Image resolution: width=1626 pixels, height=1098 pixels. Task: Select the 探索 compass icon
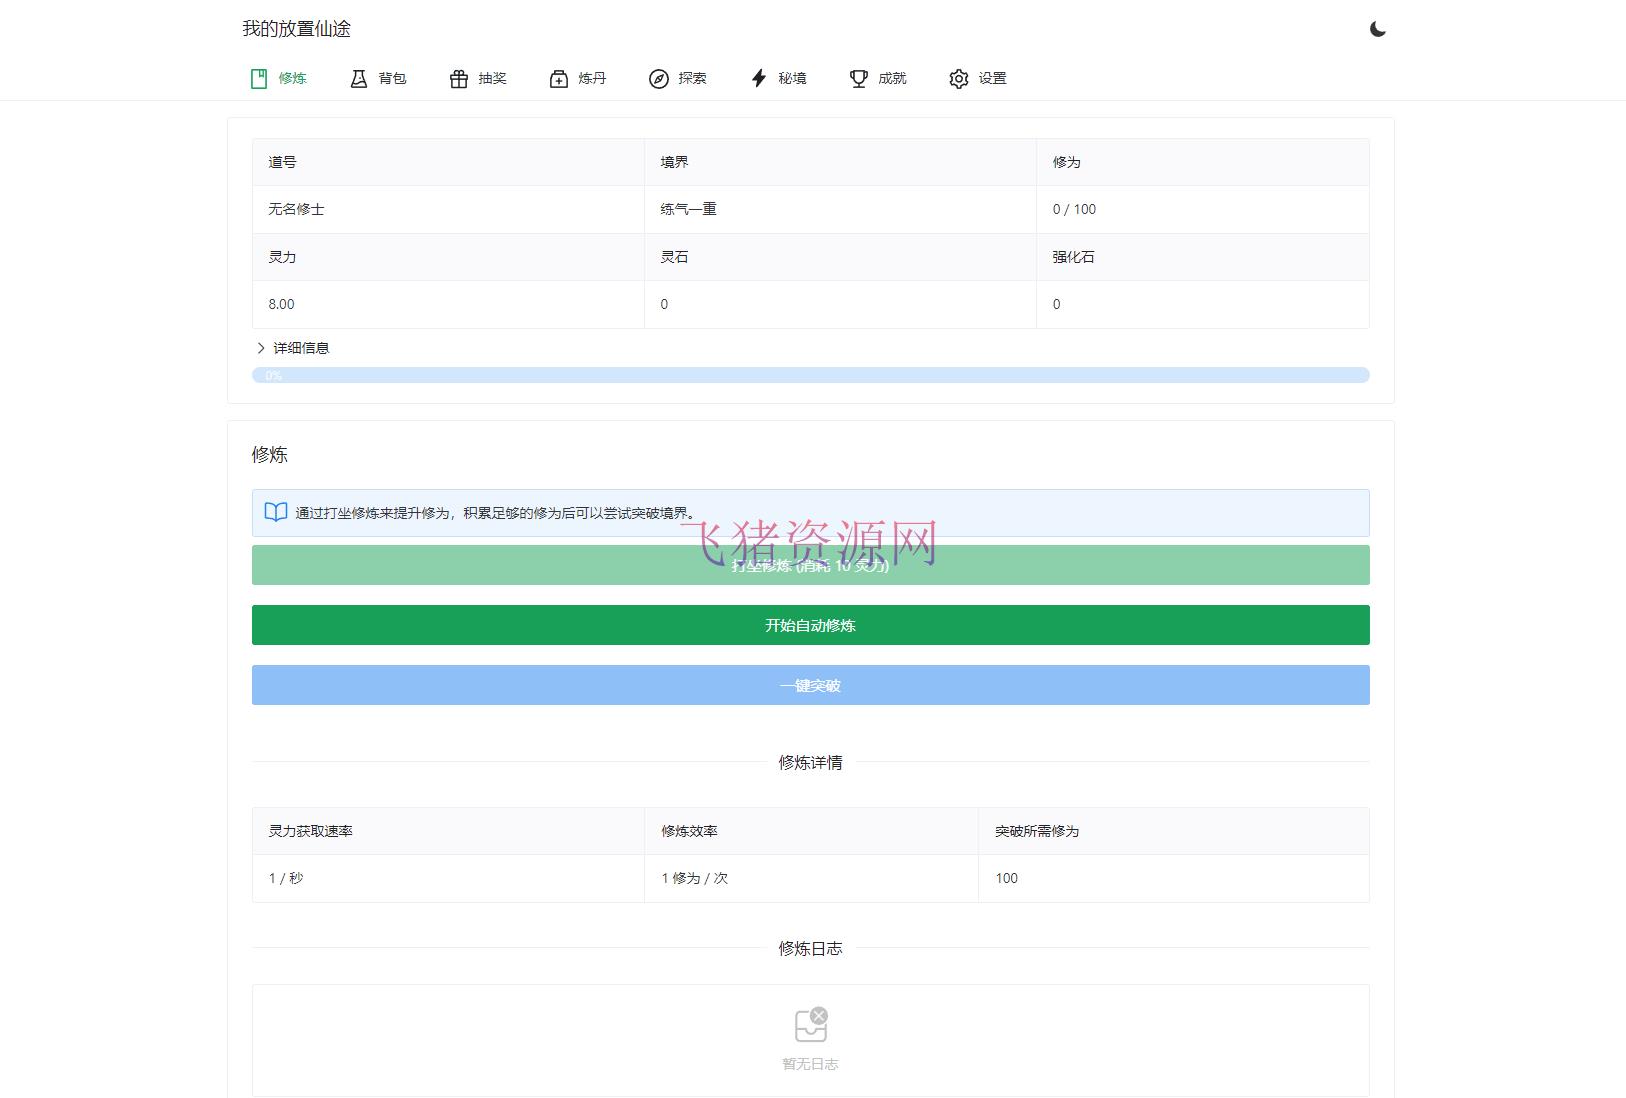pos(657,78)
